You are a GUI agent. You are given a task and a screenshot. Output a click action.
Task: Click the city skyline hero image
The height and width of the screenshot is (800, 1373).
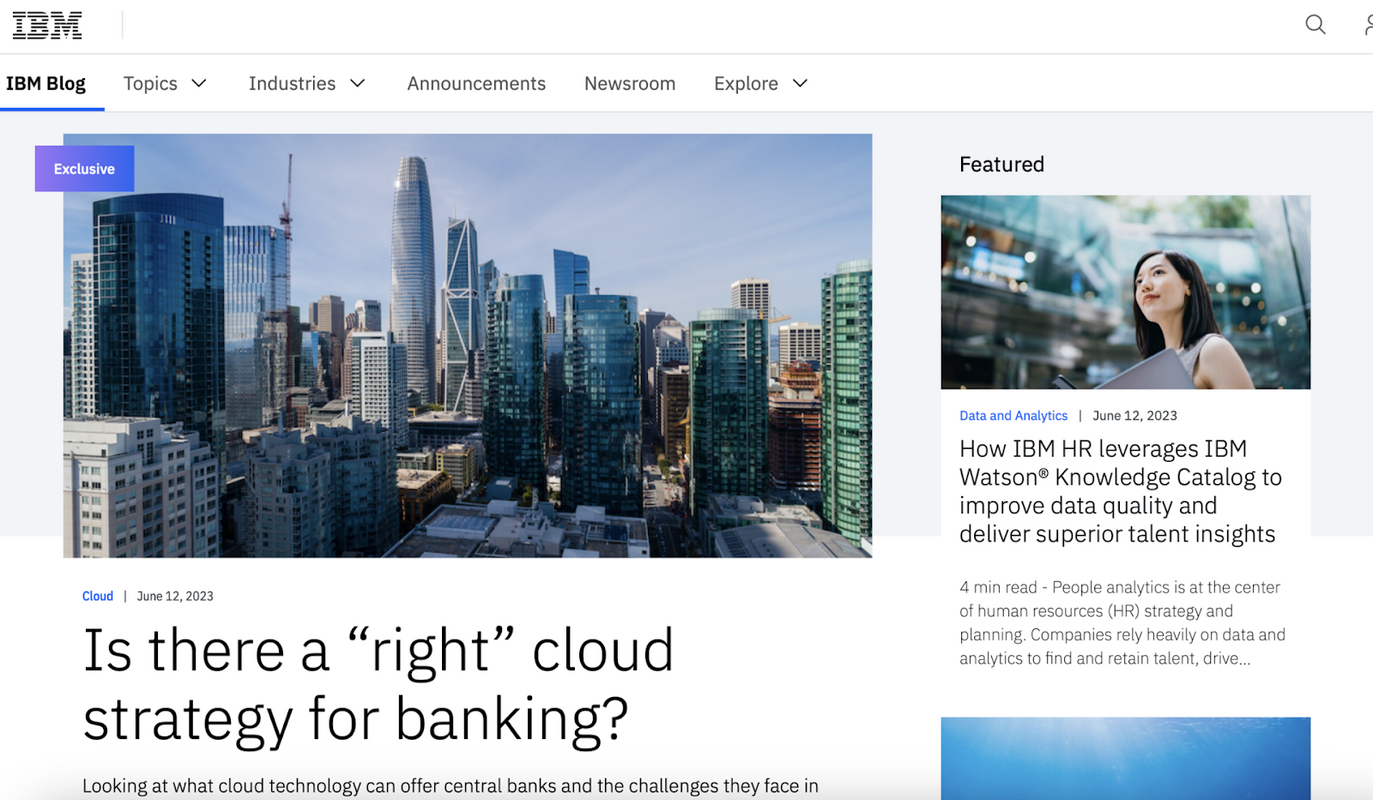[x=467, y=344]
